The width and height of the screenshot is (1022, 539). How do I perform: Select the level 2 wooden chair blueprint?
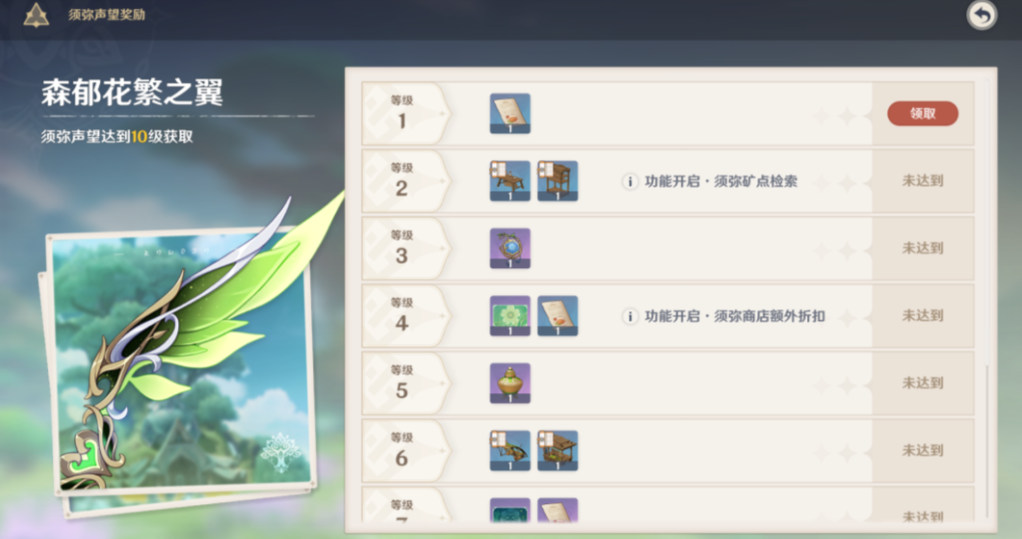(557, 181)
